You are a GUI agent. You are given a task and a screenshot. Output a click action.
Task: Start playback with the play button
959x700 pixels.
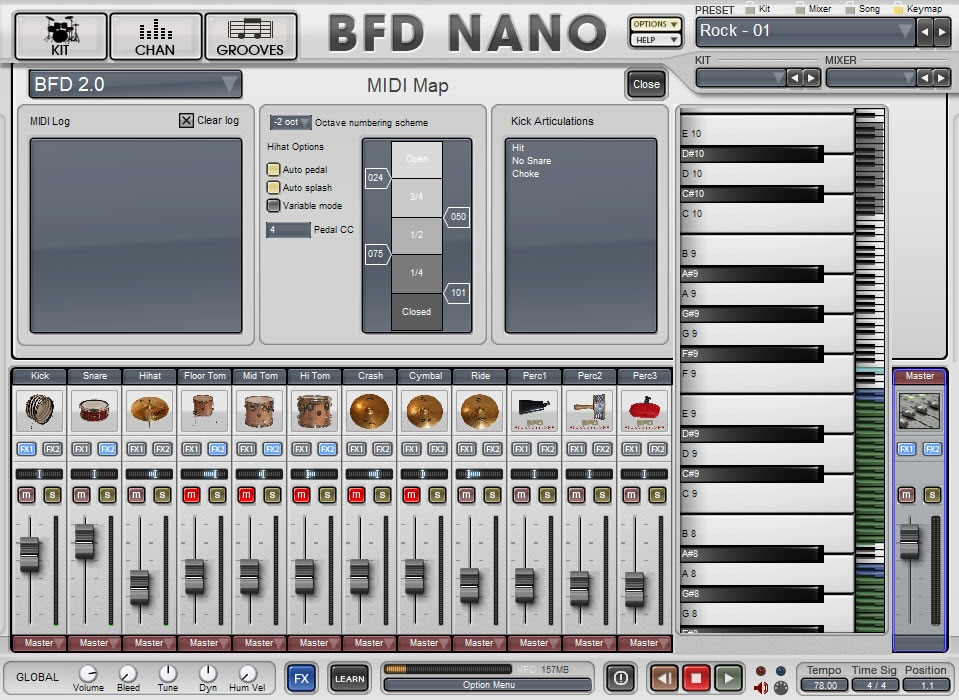click(728, 678)
